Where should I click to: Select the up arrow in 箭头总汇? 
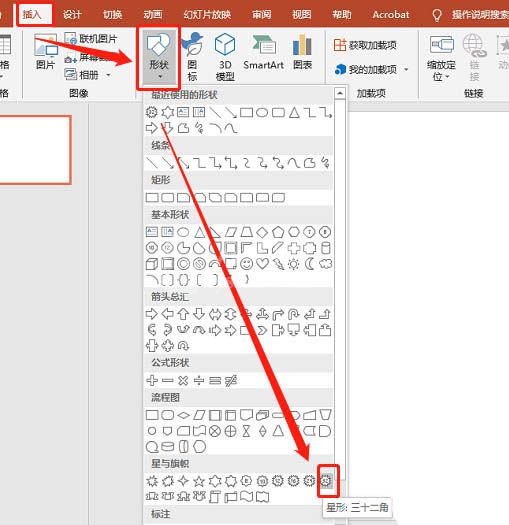183,314
